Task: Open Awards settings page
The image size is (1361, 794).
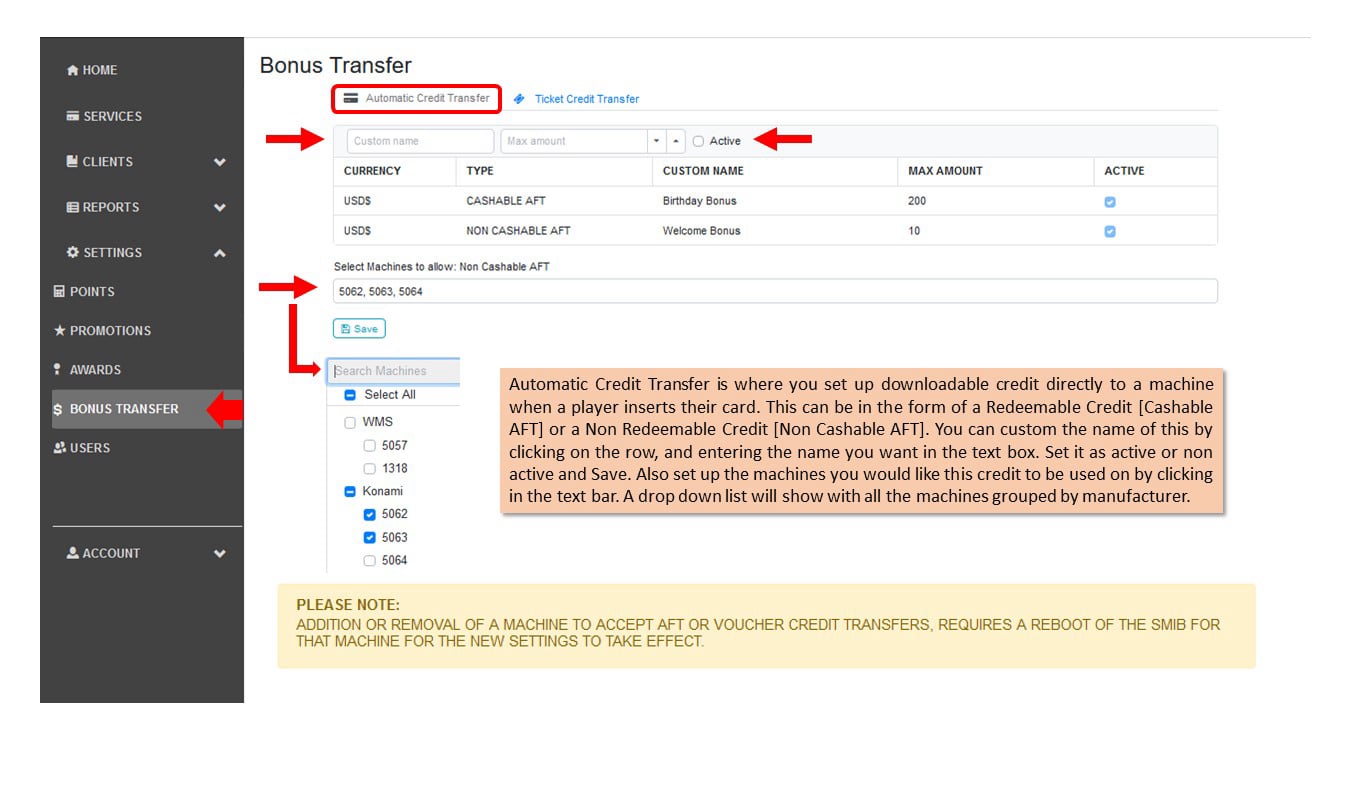Action: 87,370
